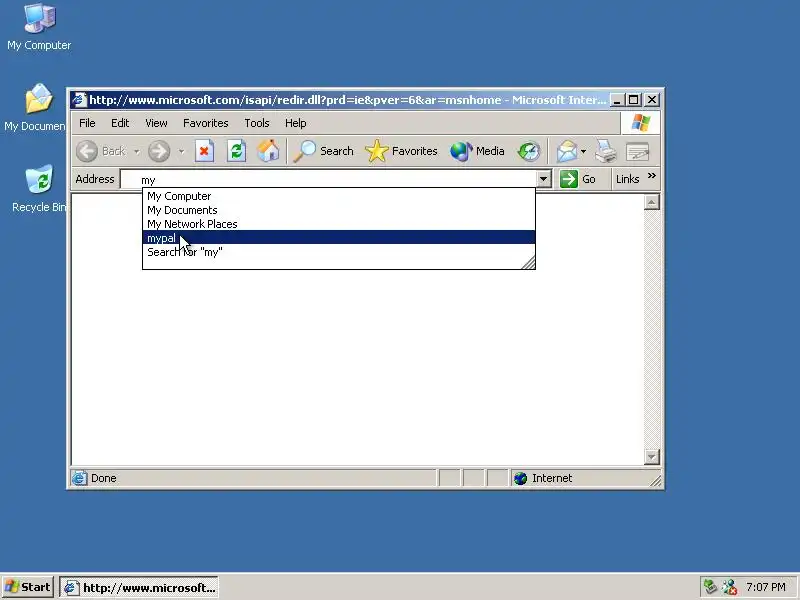Screen dimensions: 800x600
Task: Expand the Links bar chevron
Action: (x=652, y=176)
